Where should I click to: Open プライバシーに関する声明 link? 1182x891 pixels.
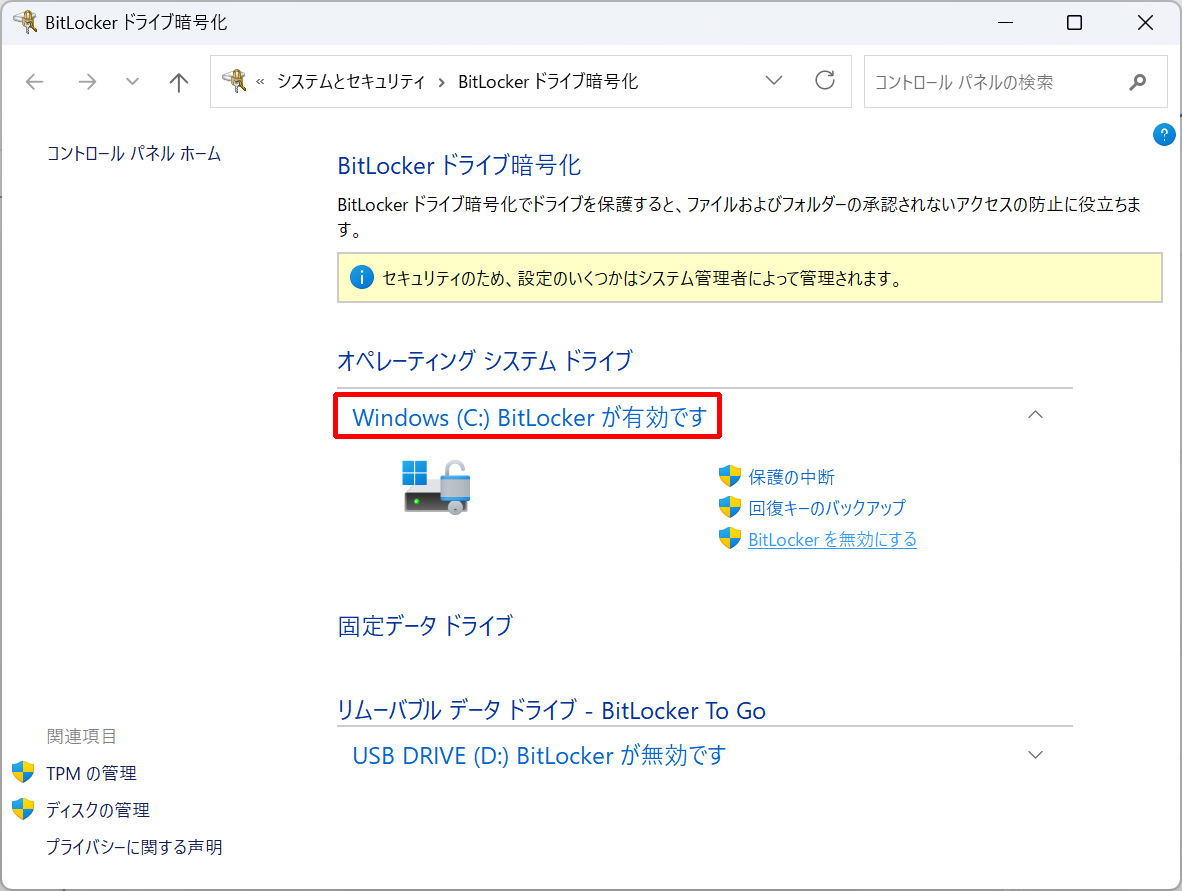[134, 847]
